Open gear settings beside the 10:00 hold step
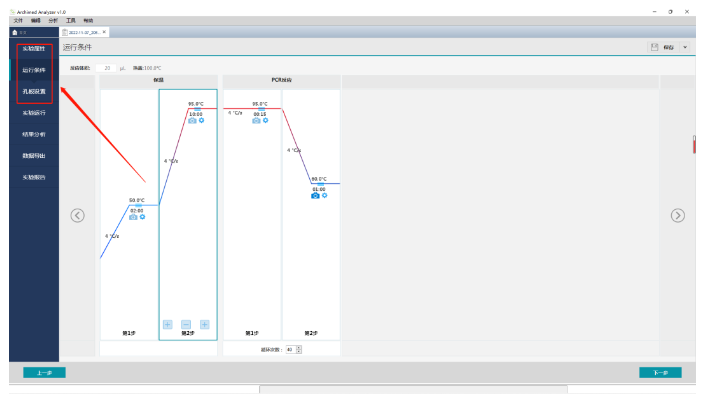 click(x=201, y=120)
